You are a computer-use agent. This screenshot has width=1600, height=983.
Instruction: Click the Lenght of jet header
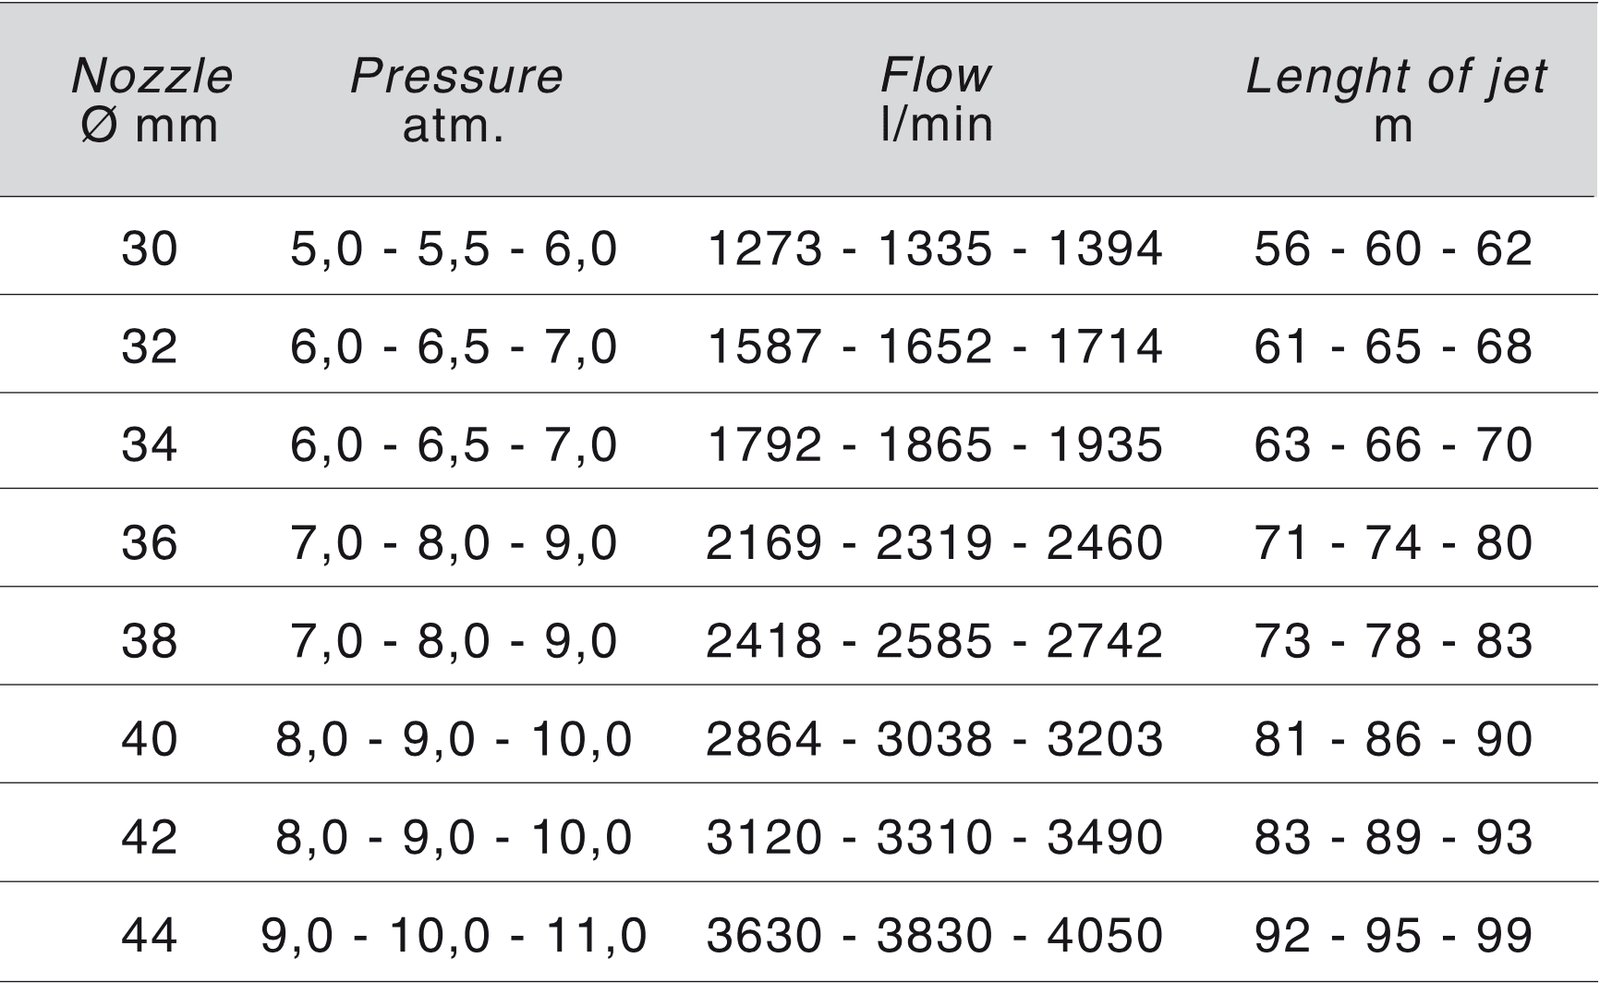(x=1395, y=100)
